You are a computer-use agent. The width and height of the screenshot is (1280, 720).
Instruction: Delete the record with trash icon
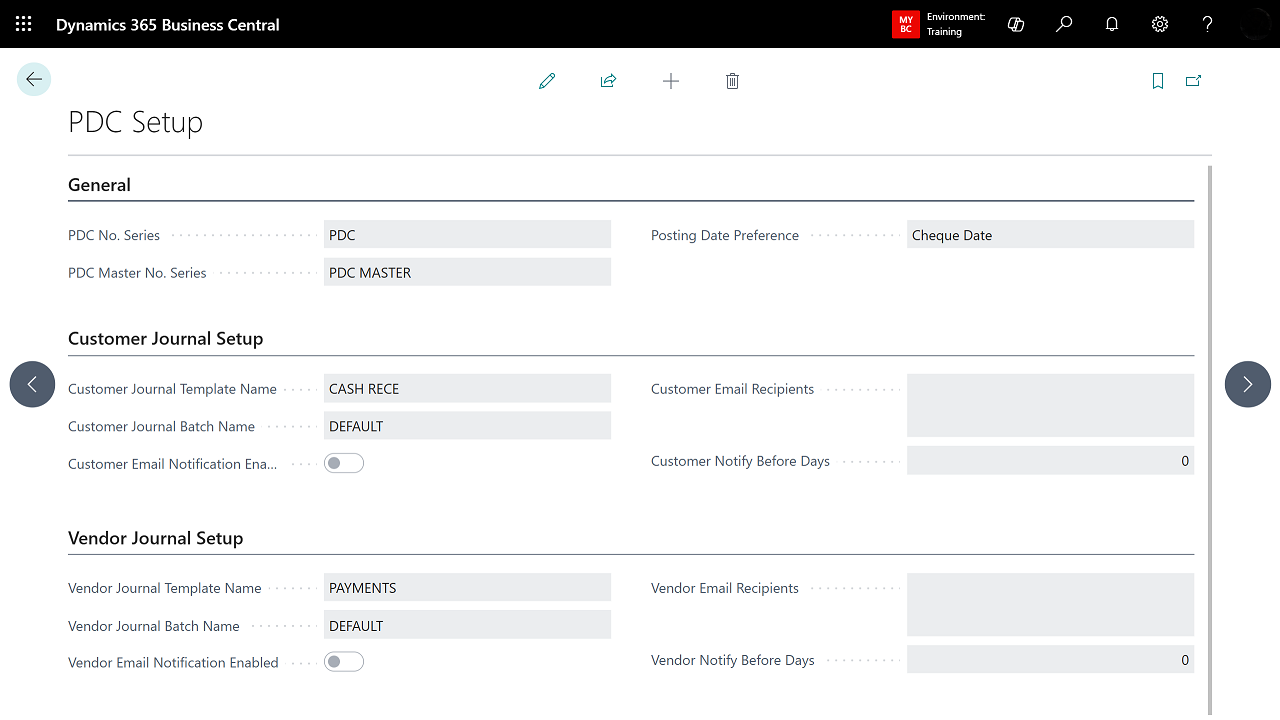732,81
